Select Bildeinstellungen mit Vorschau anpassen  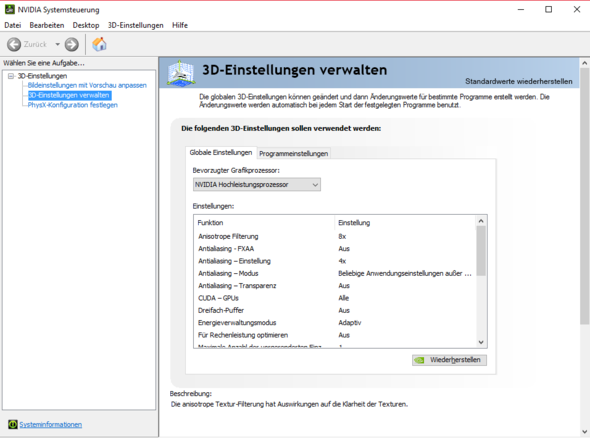tap(87, 85)
